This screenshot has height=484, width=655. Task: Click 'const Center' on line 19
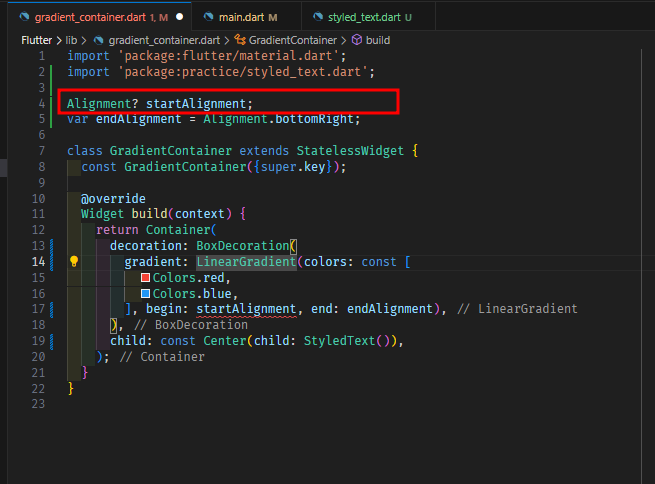203,341
